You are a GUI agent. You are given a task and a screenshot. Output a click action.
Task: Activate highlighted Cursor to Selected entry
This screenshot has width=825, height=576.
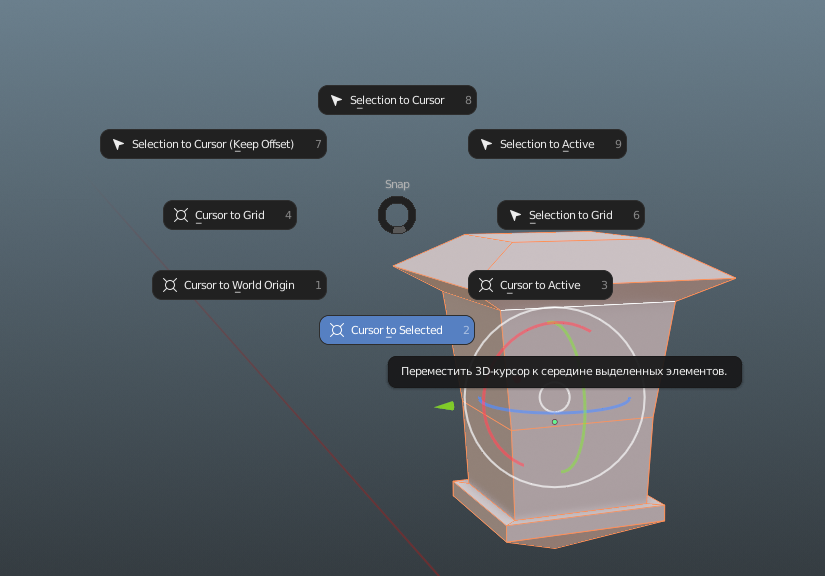pyautogui.click(x=397, y=330)
